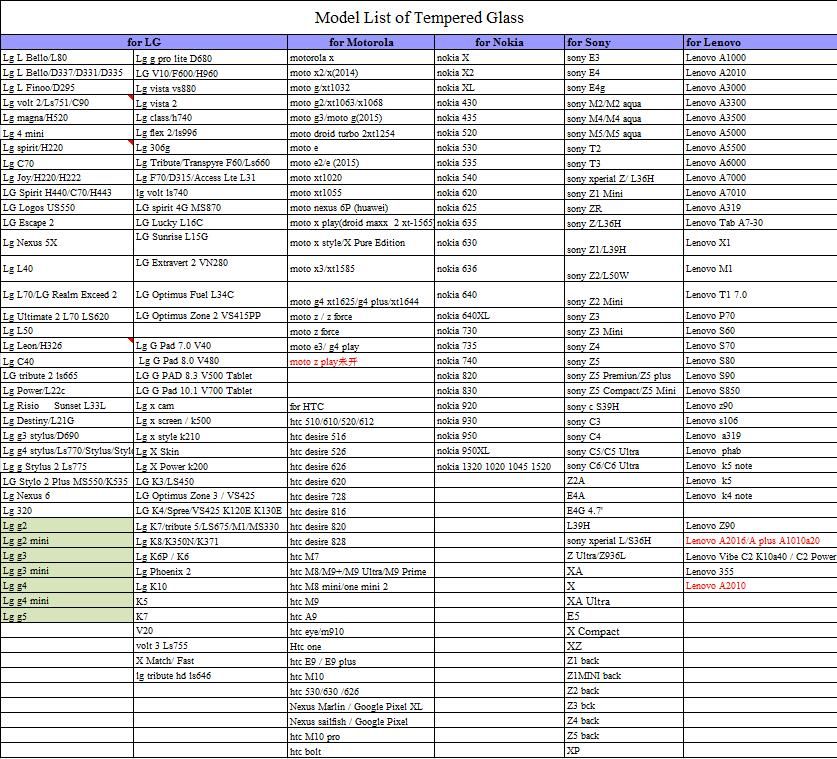Select cell 'Z Ultra/Z936L'
The width and height of the screenshot is (837, 759).
[x=623, y=556]
